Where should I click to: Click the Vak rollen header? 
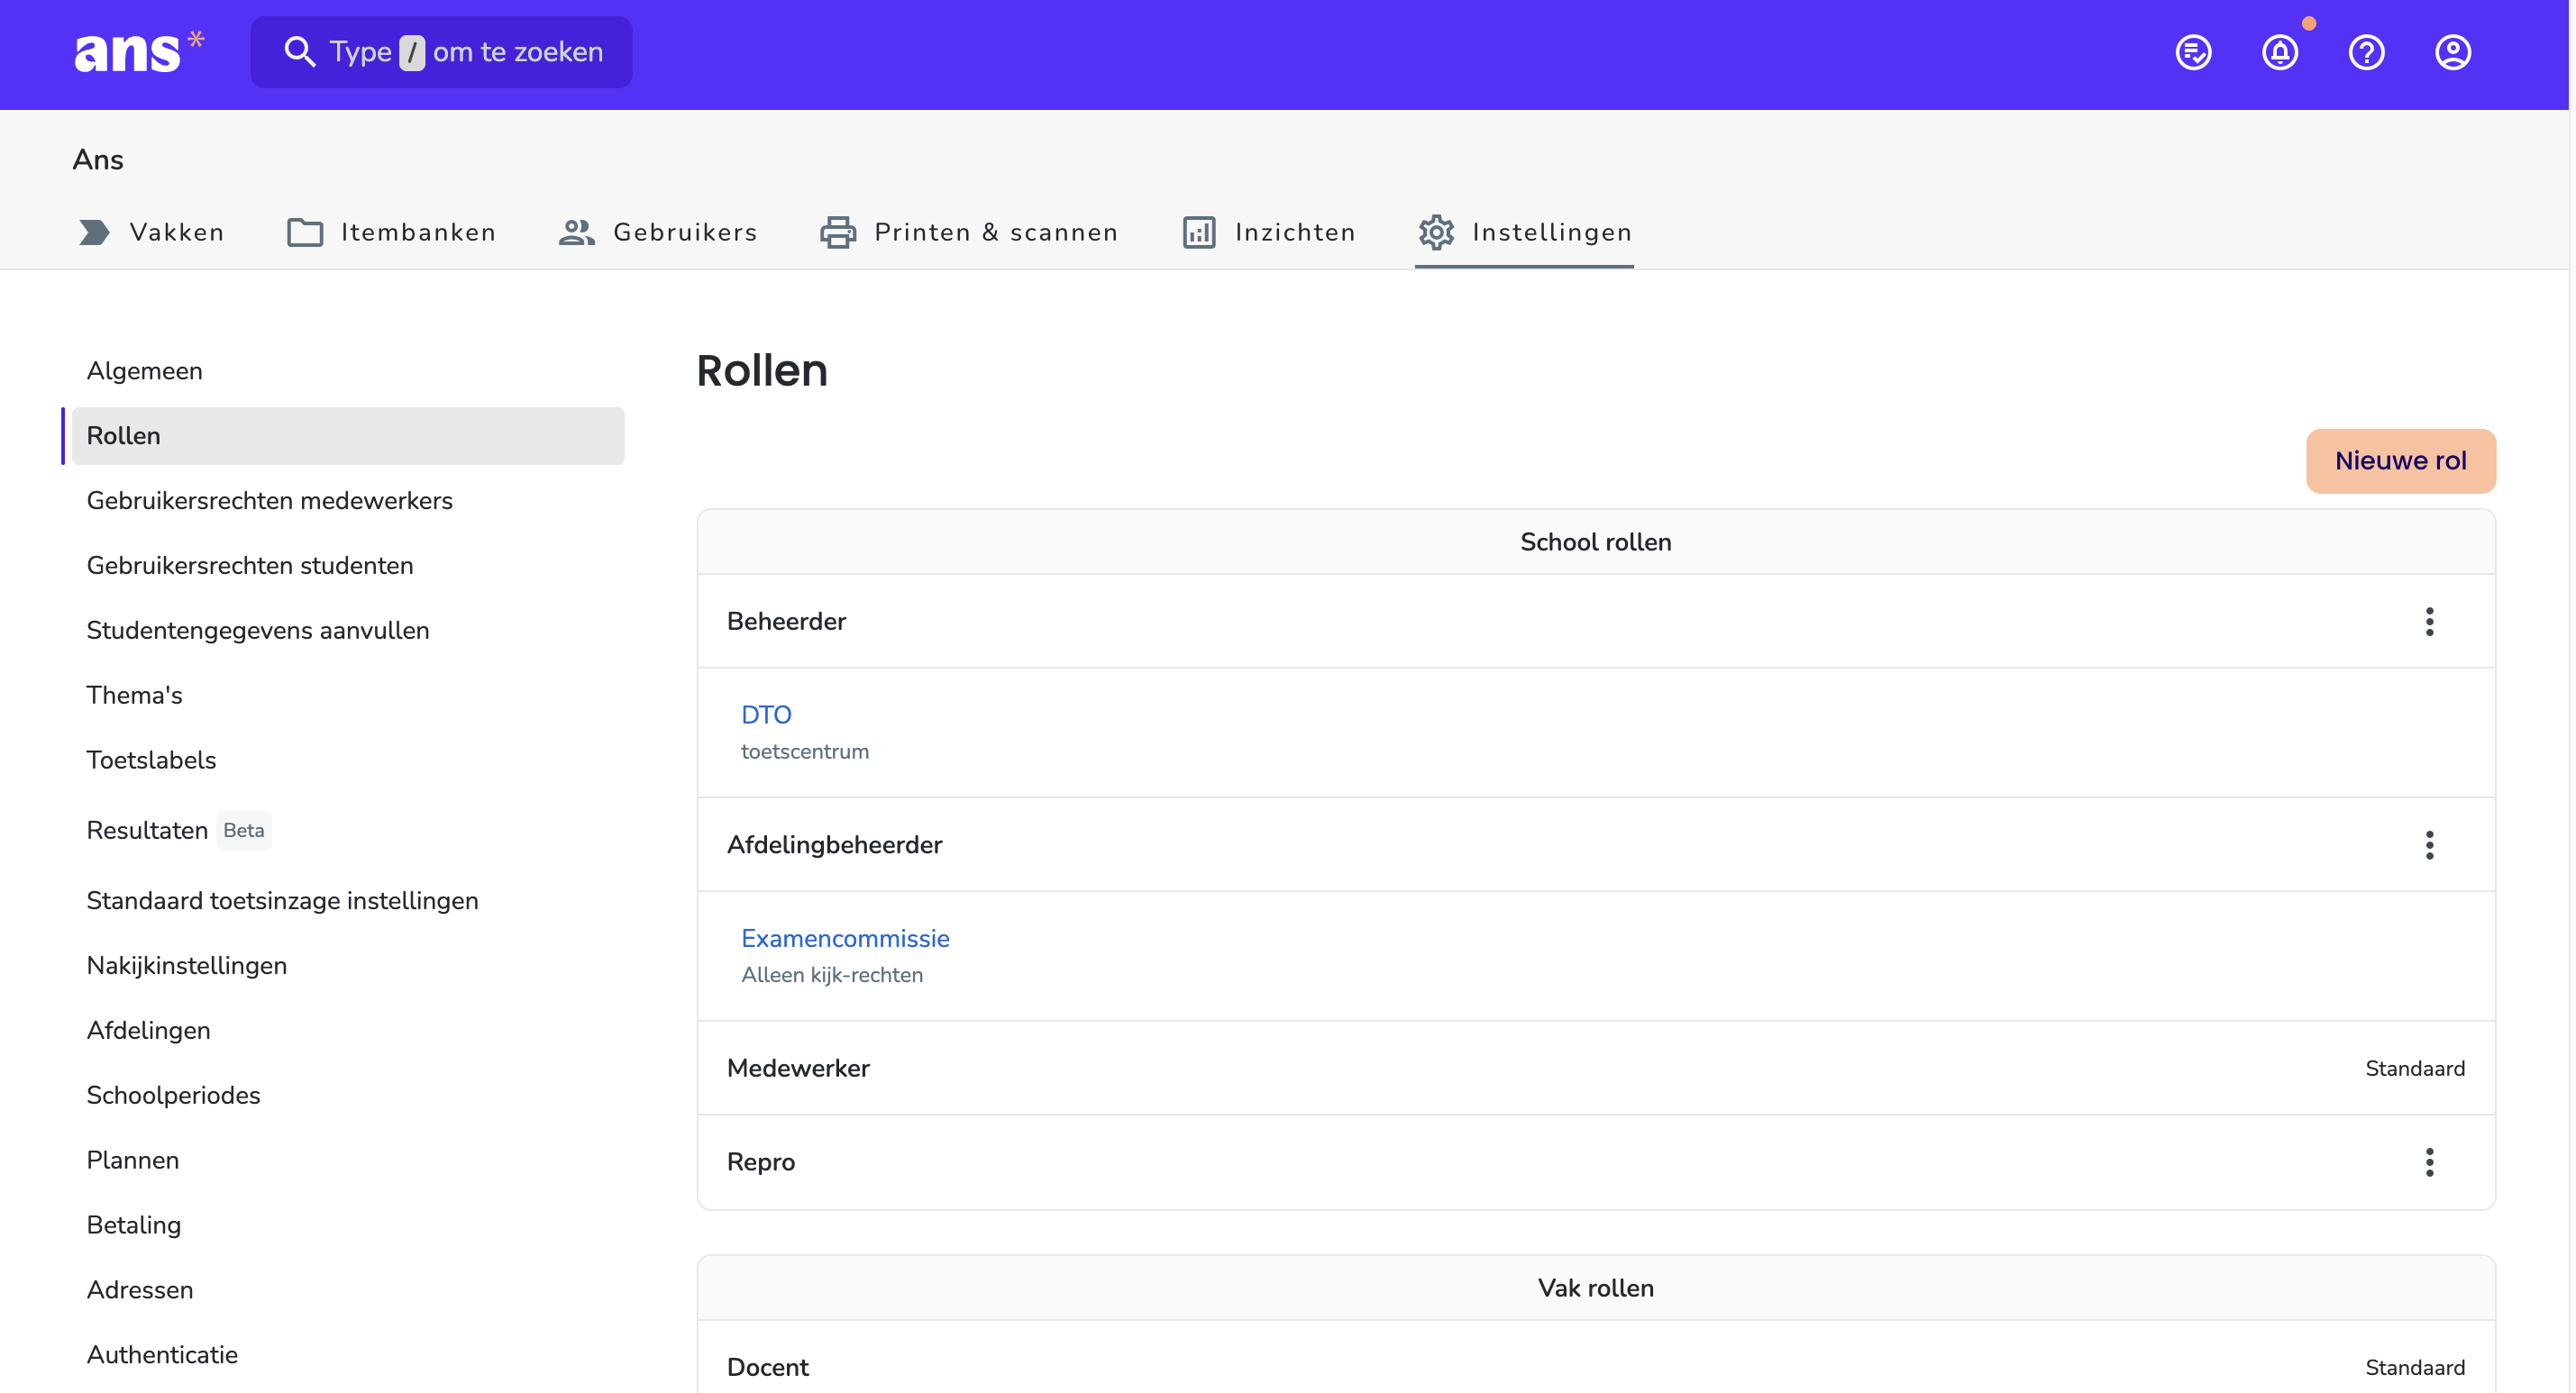tap(1595, 1288)
